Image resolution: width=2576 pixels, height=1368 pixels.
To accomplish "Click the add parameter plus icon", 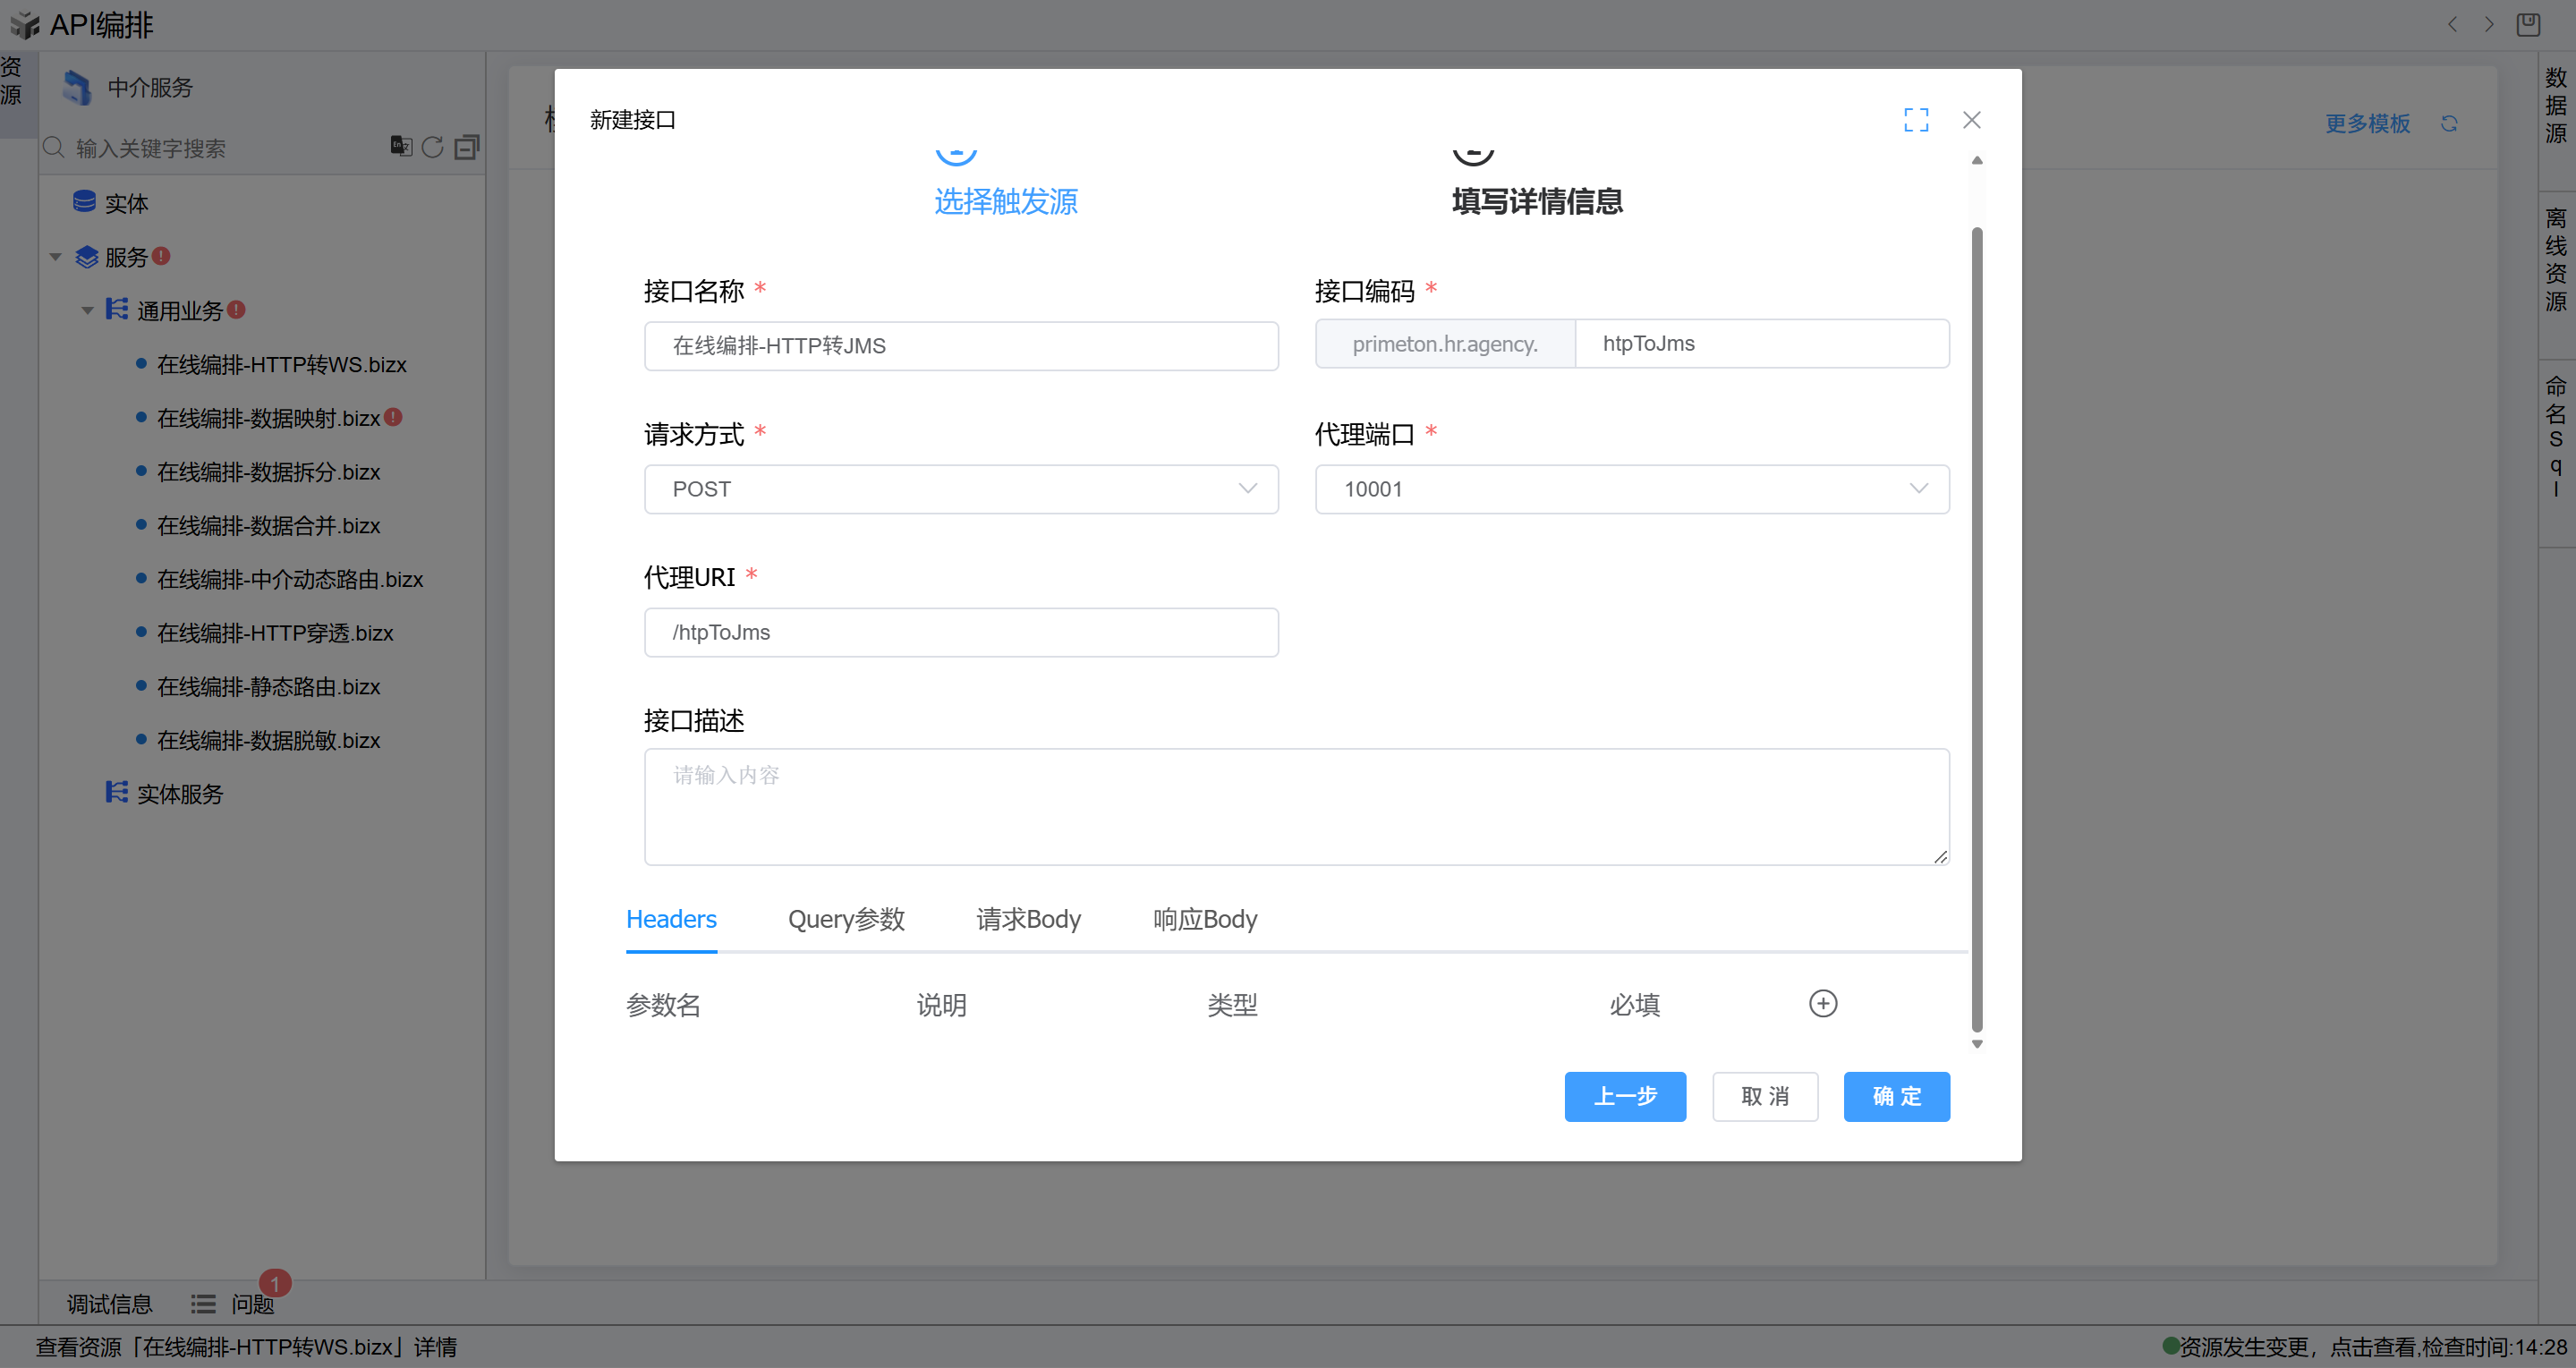I will [x=1822, y=1003].
